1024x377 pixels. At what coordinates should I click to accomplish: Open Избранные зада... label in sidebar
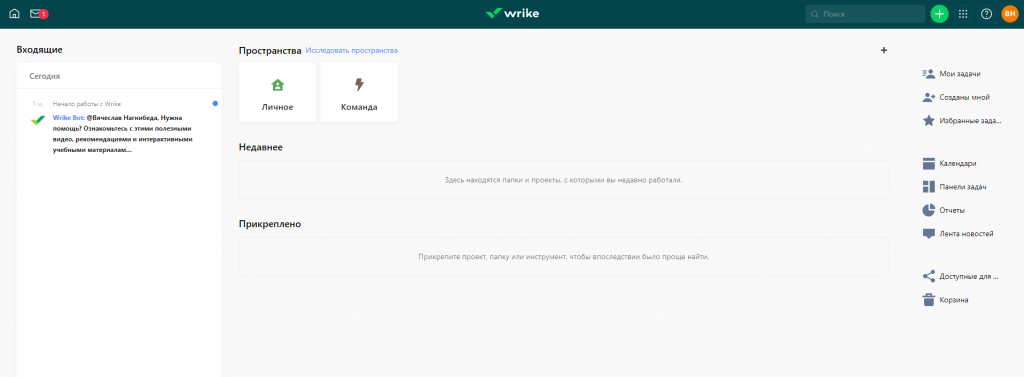(x=970, y=121)
